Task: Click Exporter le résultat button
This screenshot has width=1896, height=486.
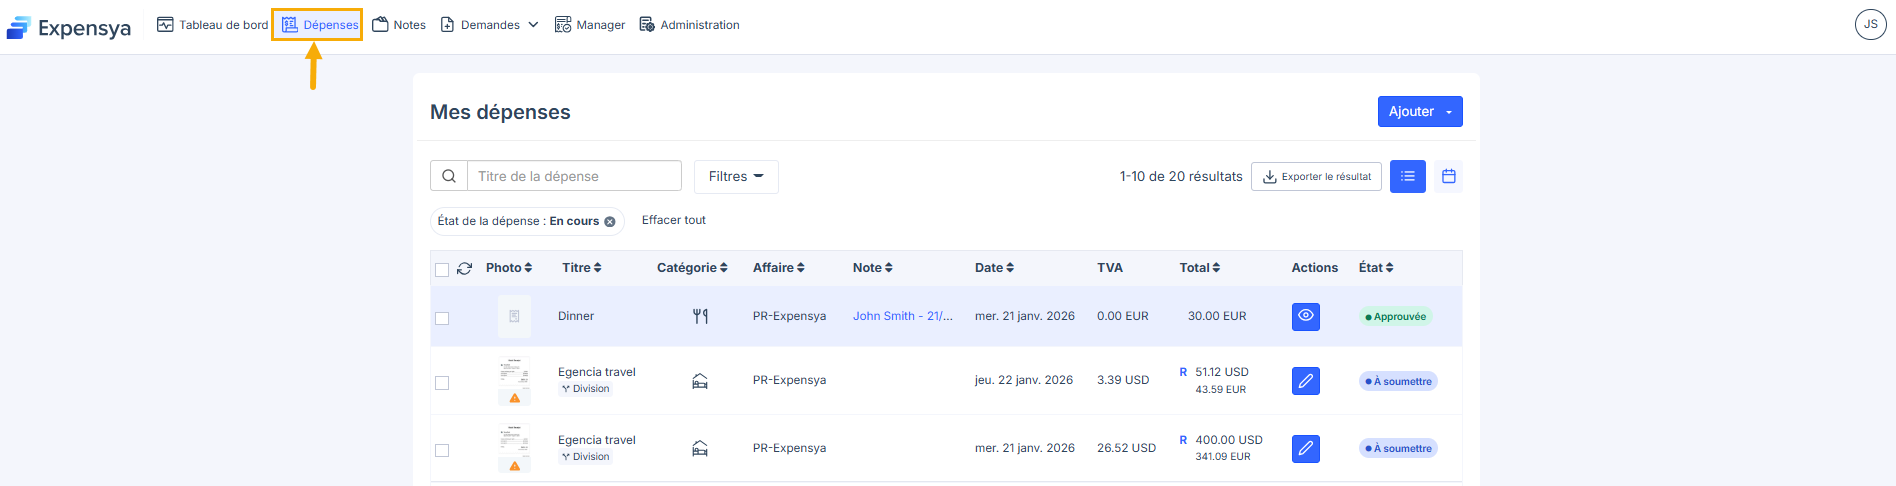Action: pos(1316,176)
